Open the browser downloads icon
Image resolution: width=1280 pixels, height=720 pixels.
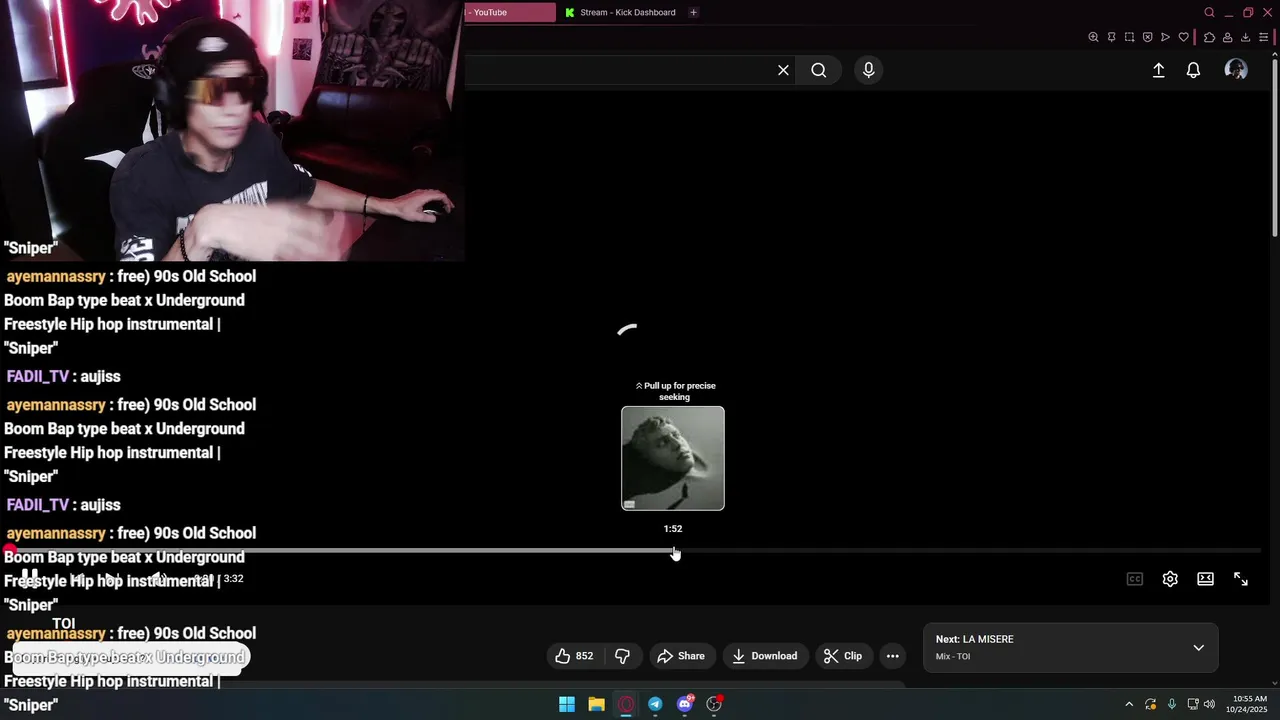point(1245,37)
